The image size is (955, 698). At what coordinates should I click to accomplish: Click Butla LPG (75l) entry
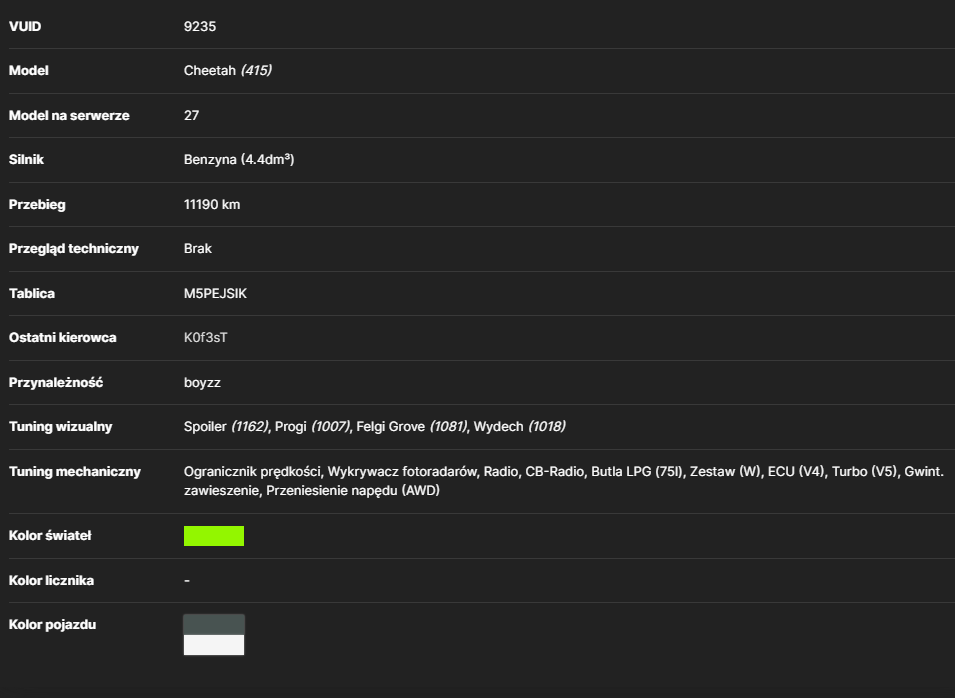[636, 471]
